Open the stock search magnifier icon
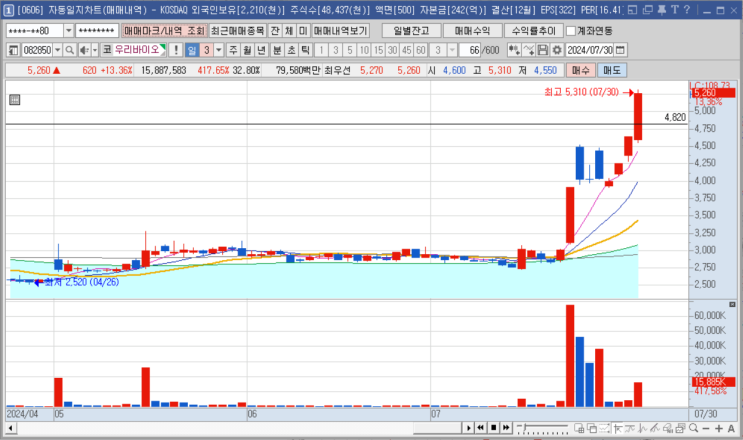The width and height of the screenshot is (743, 440). coord(69,50)
